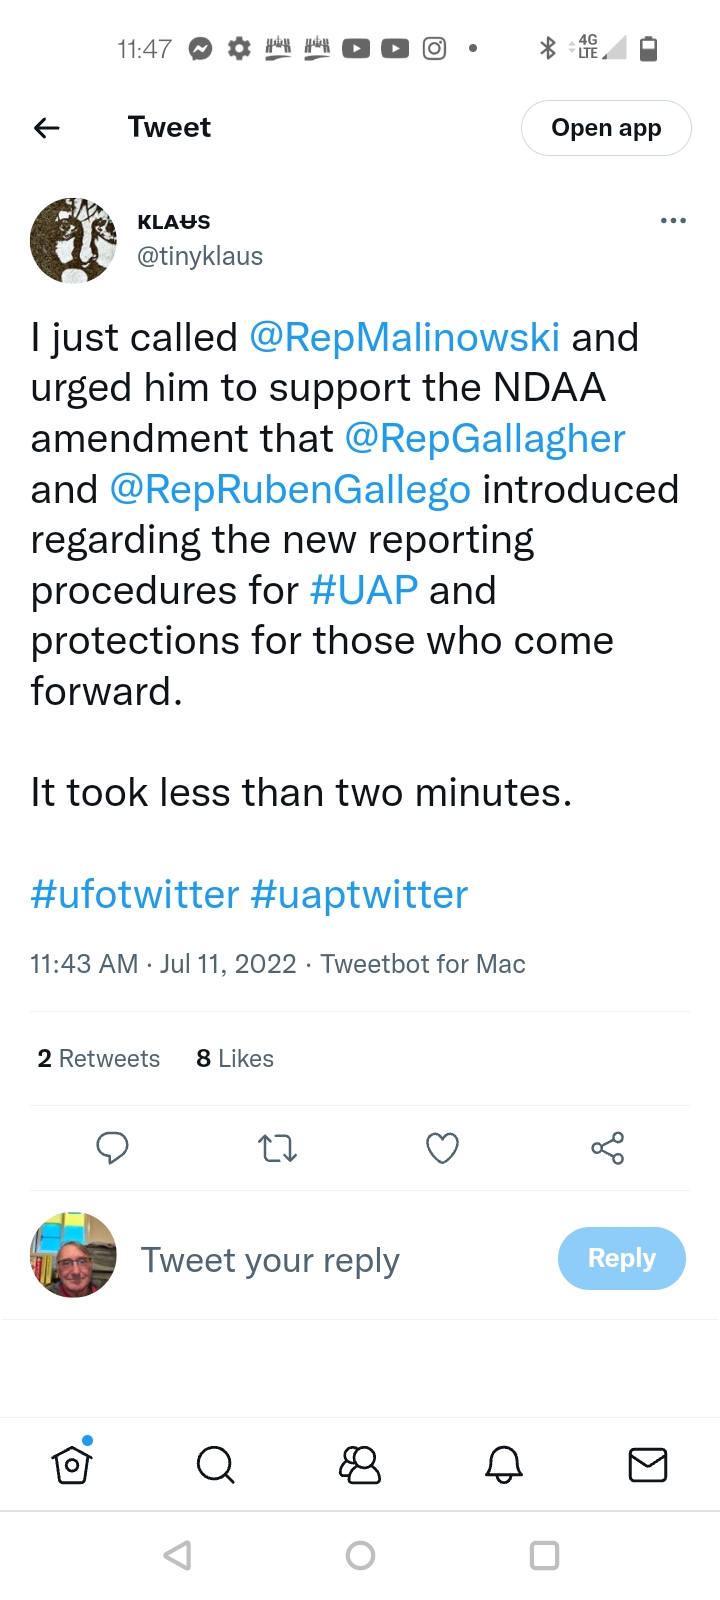Open the Search tab
This screenshot has height=1600, width=720.
[x=215, y=1465]
